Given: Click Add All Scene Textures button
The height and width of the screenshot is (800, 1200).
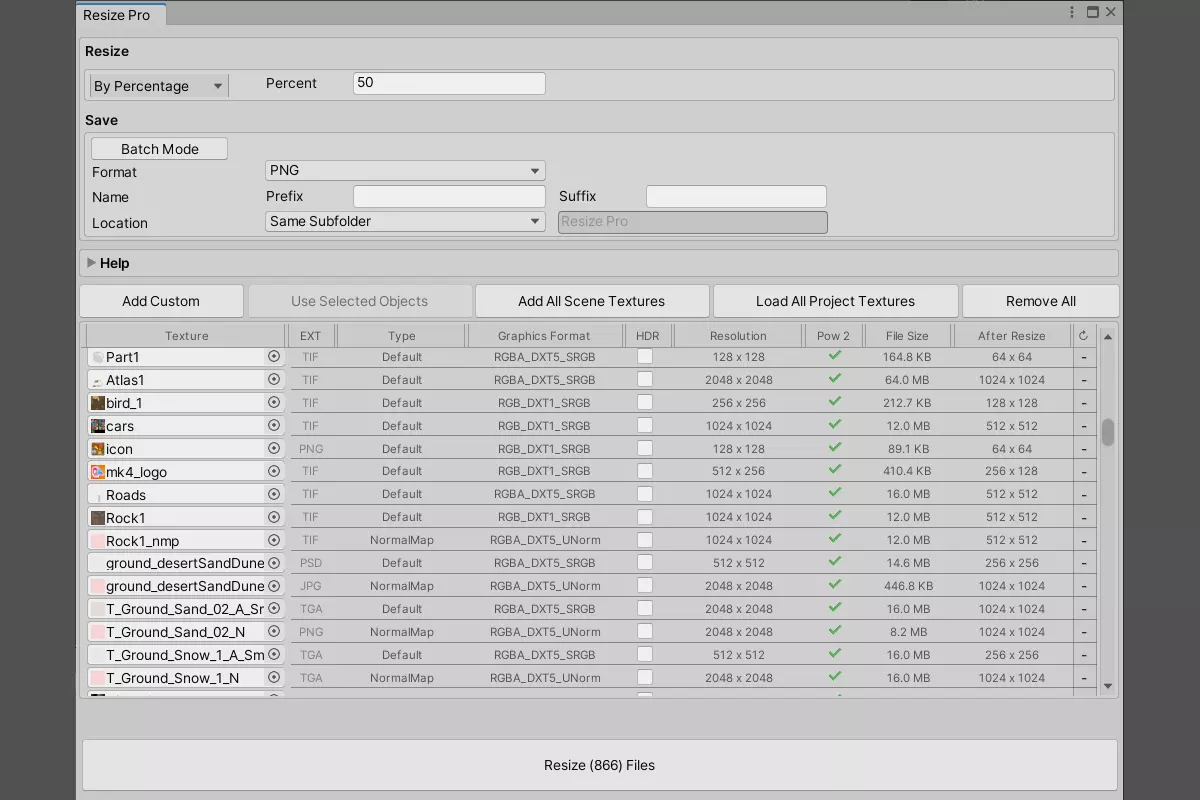Looking at the screenshot, I should click(x=592, y=301).
